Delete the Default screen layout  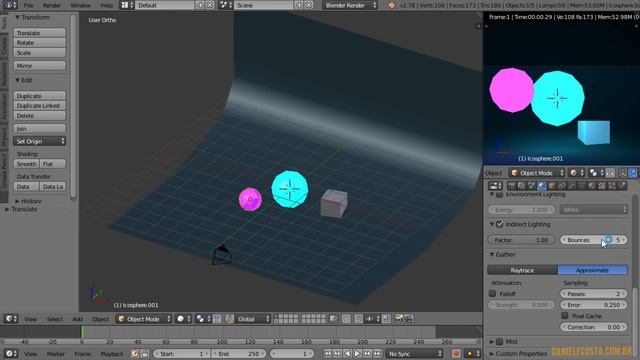(210, 5)
